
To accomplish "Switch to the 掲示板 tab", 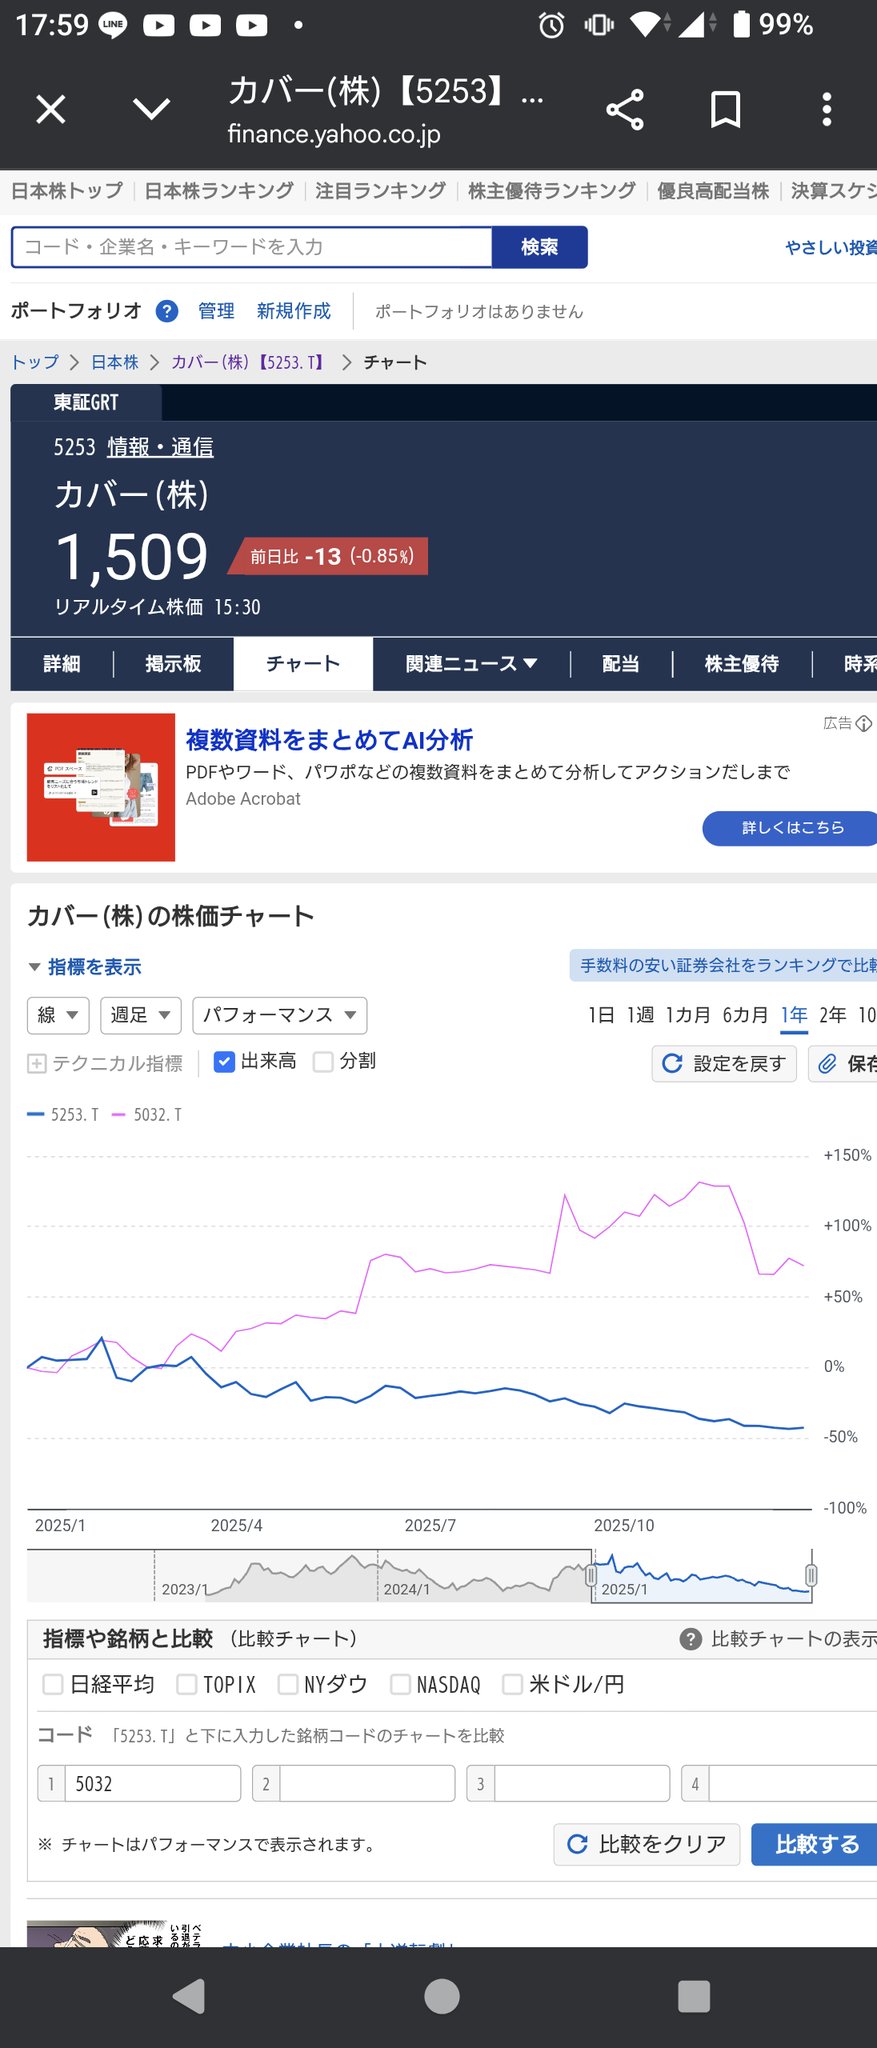I will coord(173,664).
